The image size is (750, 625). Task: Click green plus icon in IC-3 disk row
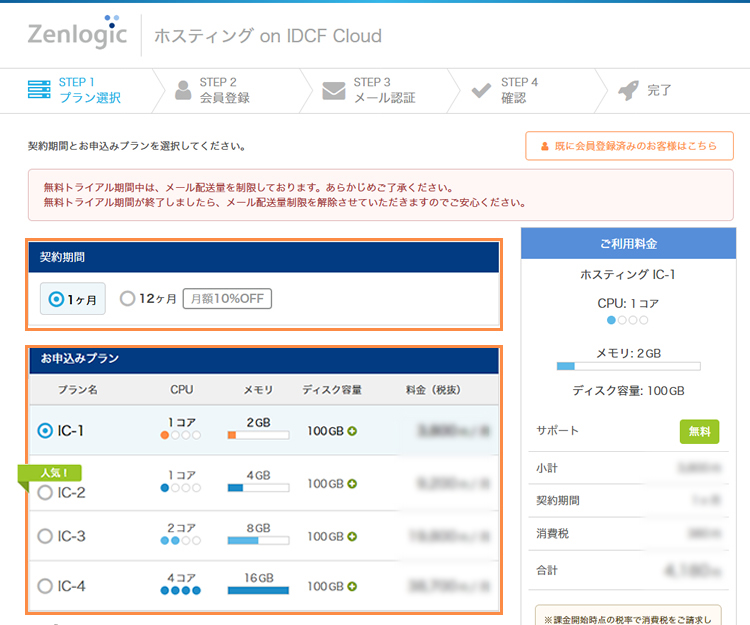352,537
